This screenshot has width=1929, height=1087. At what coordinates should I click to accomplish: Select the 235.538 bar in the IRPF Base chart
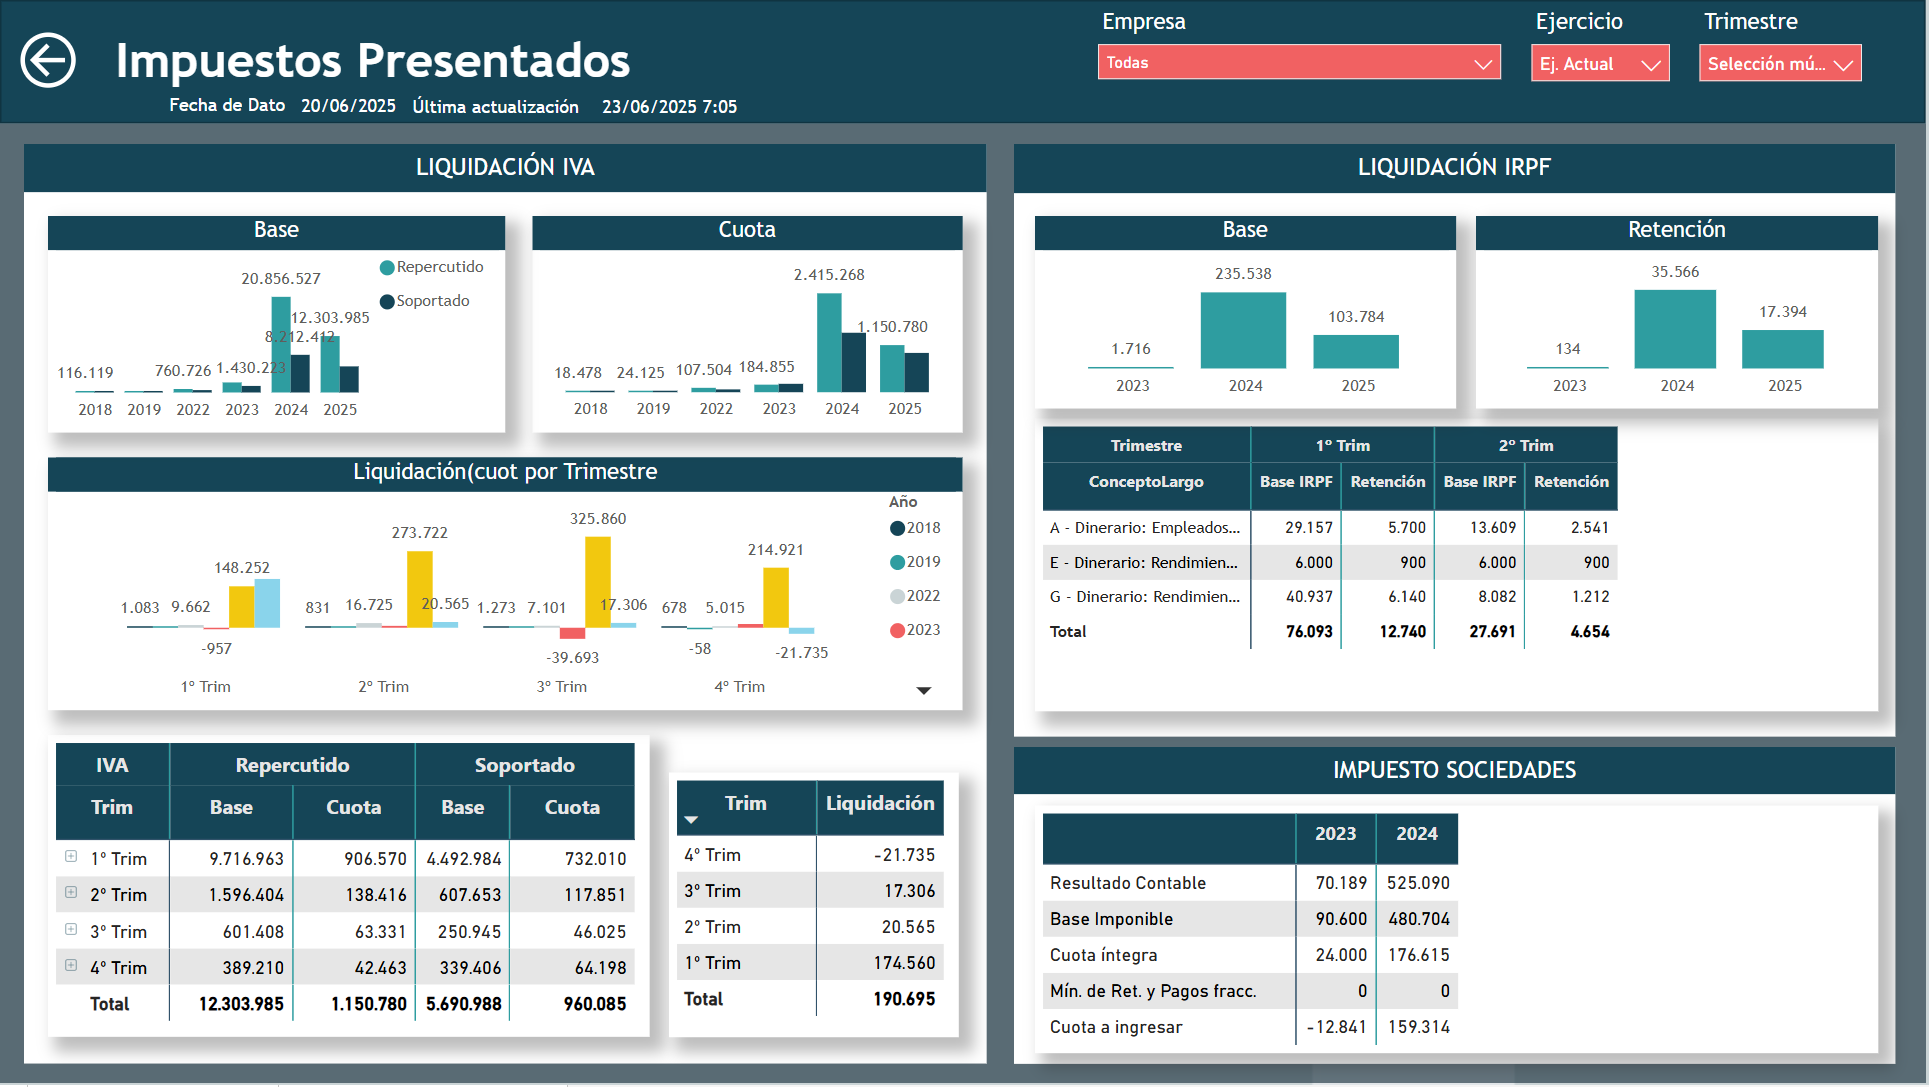(1243, 330)
